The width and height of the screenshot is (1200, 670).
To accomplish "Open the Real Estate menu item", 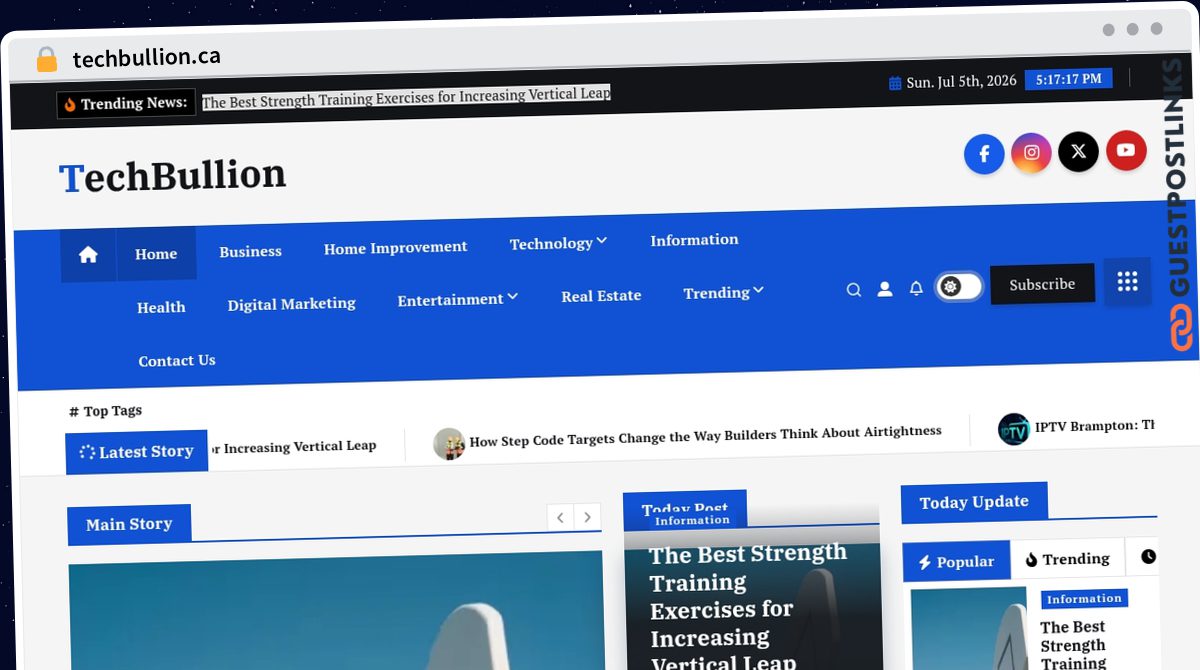I will (601, 296).
